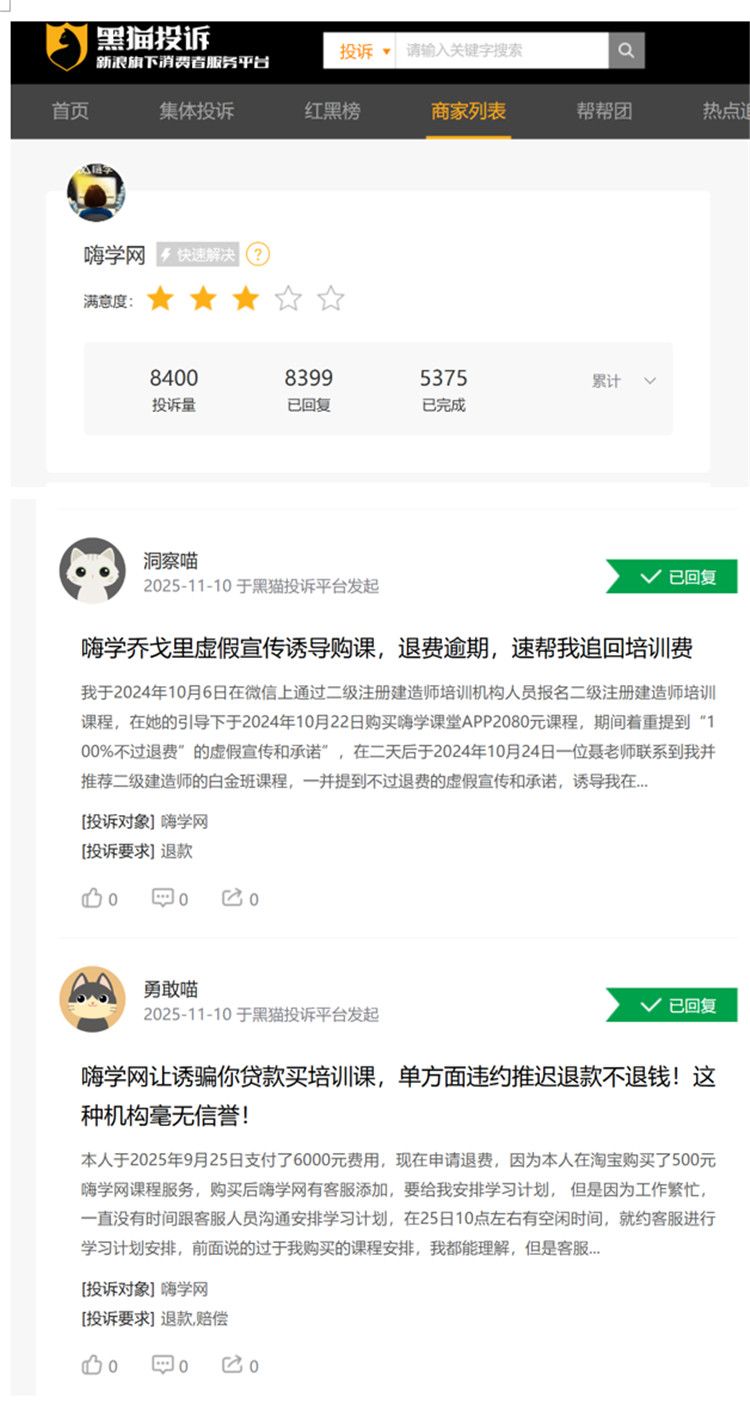This screenshot has width=750, height=1422.
Task: Click the third satisfaction star
Action: (x=245, y=298)
